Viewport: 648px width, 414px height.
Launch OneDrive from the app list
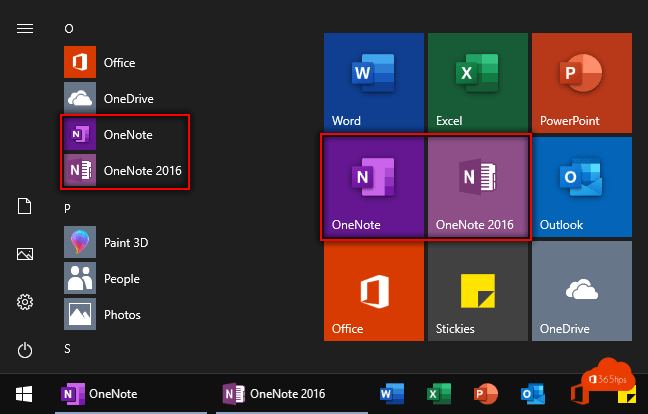109,98
